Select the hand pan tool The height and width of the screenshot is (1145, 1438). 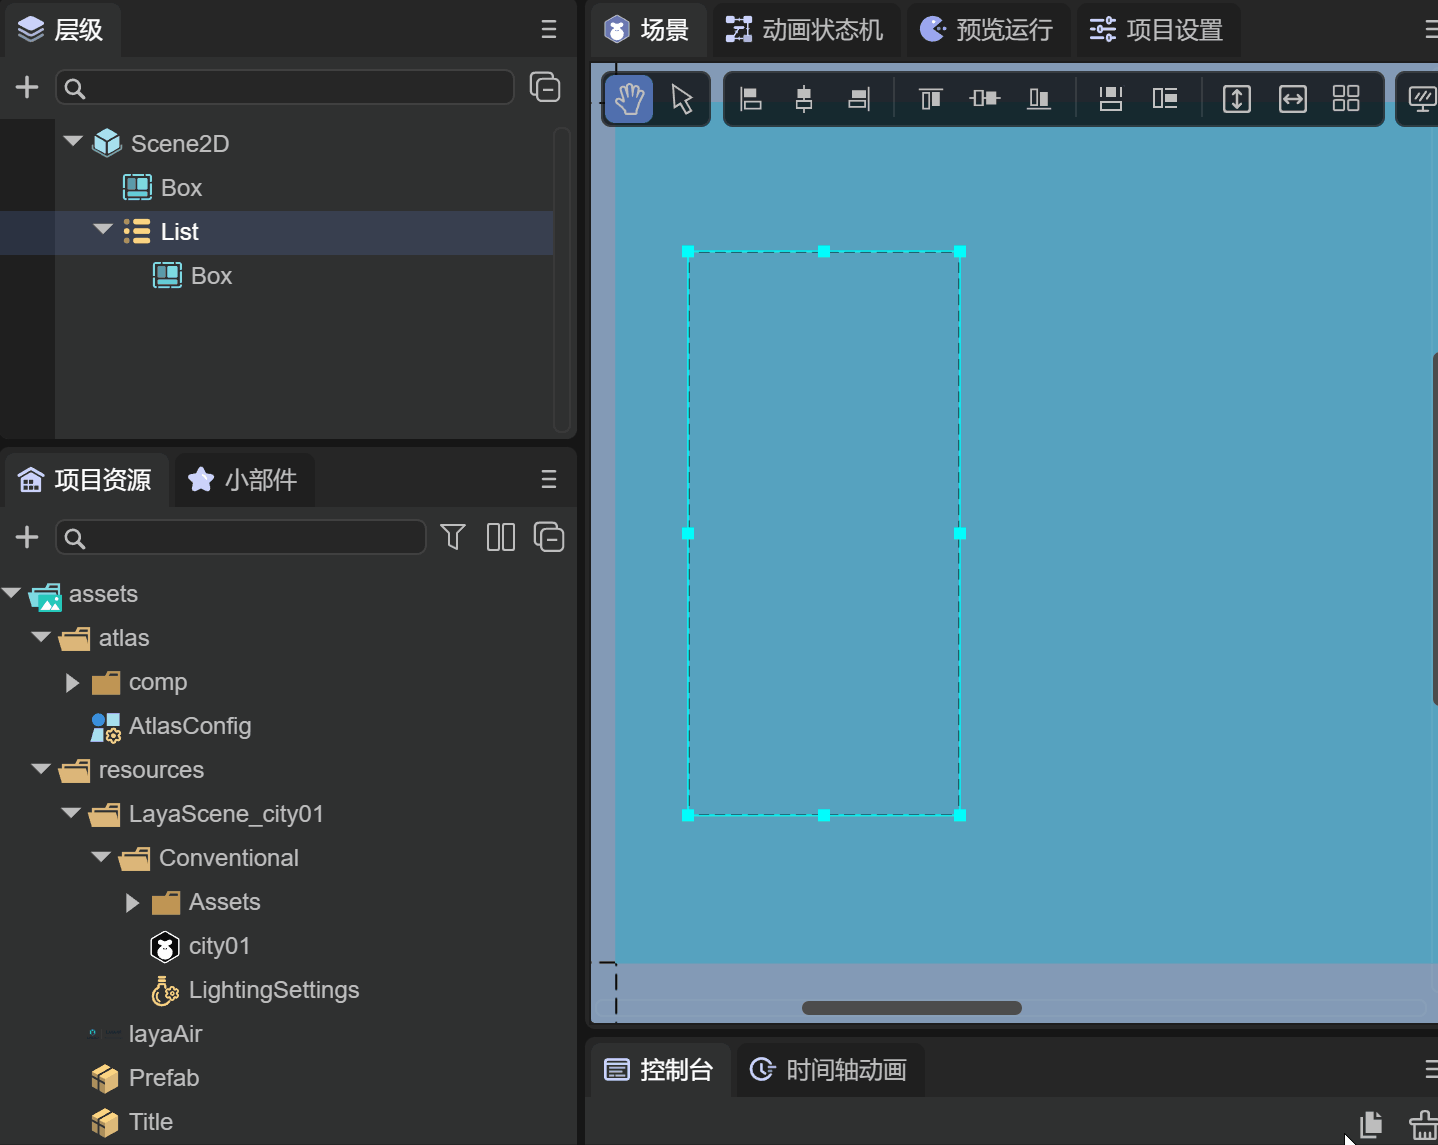click(629, 99)
